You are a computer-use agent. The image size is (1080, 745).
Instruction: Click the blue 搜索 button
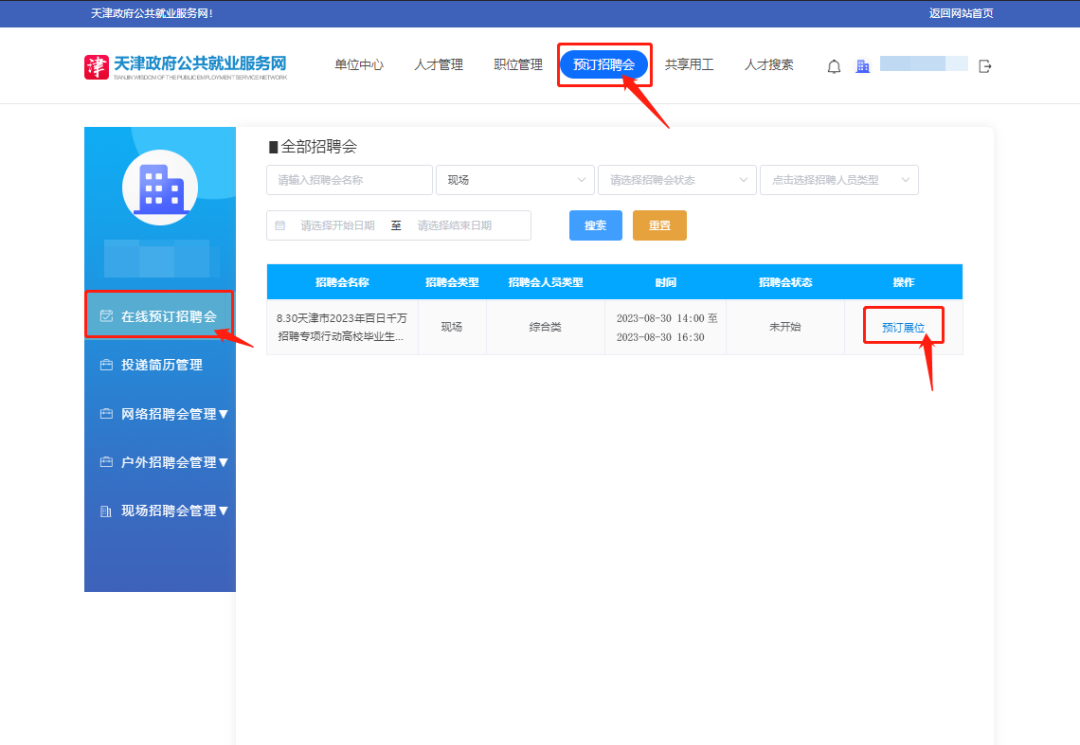tap(595, 226)
